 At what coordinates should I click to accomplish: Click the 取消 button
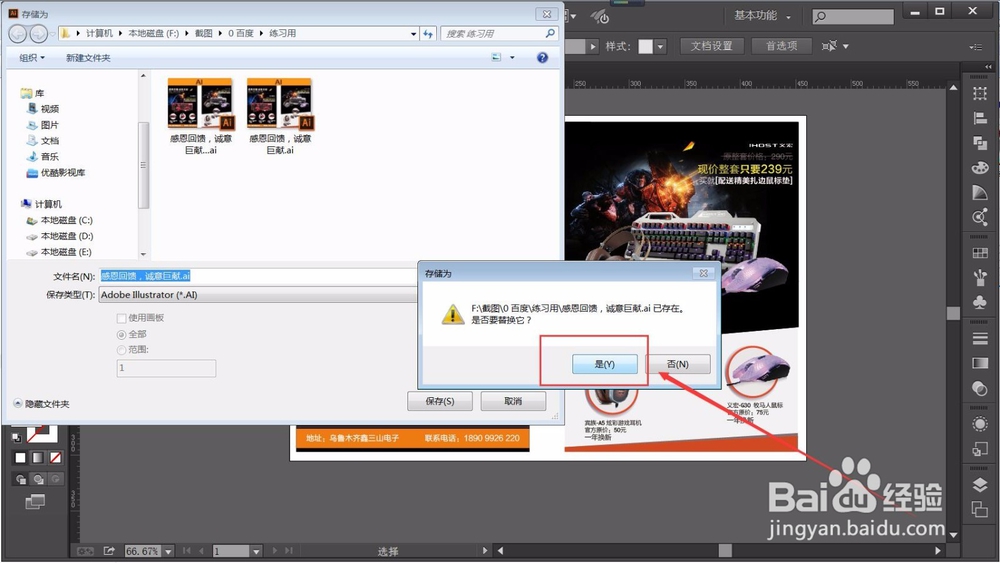pos(513,401)
